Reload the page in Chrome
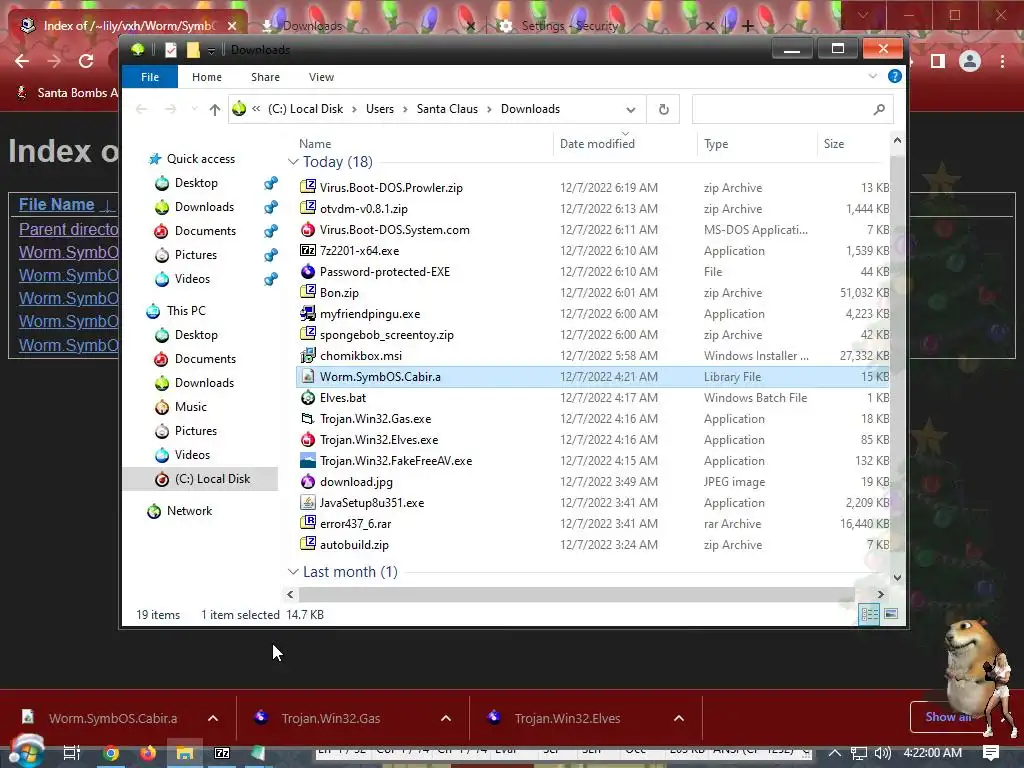 tap(86, 61)
